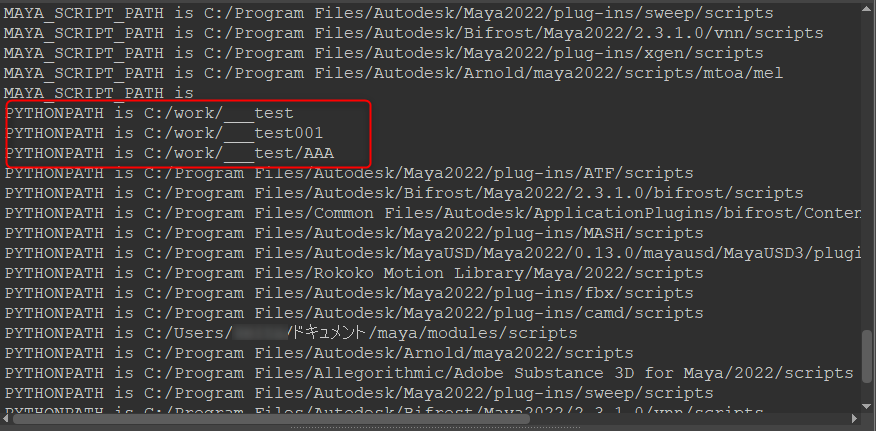Click the C:/work/___test001 PYTHONPATH line
Screen dimensions: 876x431
click(164, 134)
